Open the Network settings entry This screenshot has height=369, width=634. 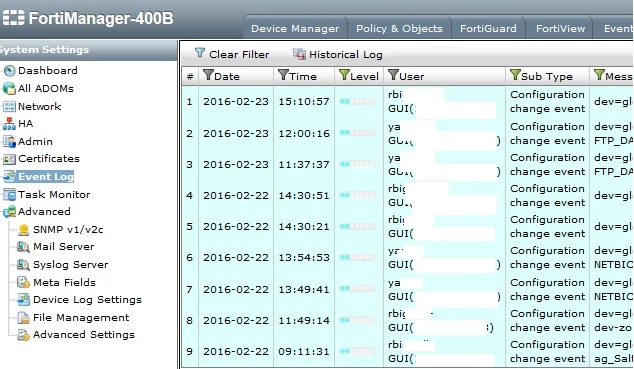(40, 107)
